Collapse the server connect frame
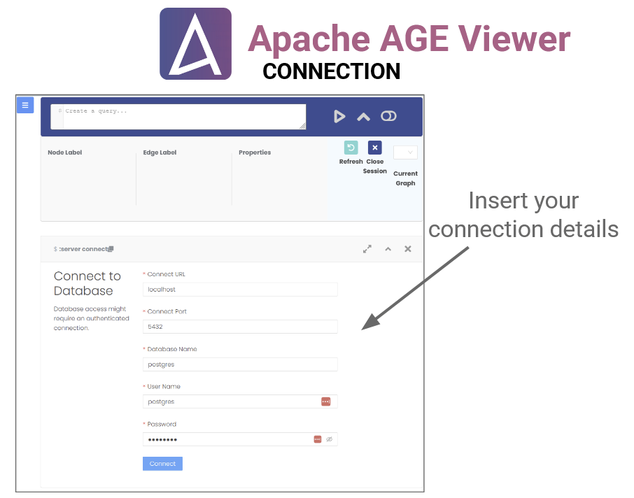This screenshot has width=634, height=498. click(388, 249)
